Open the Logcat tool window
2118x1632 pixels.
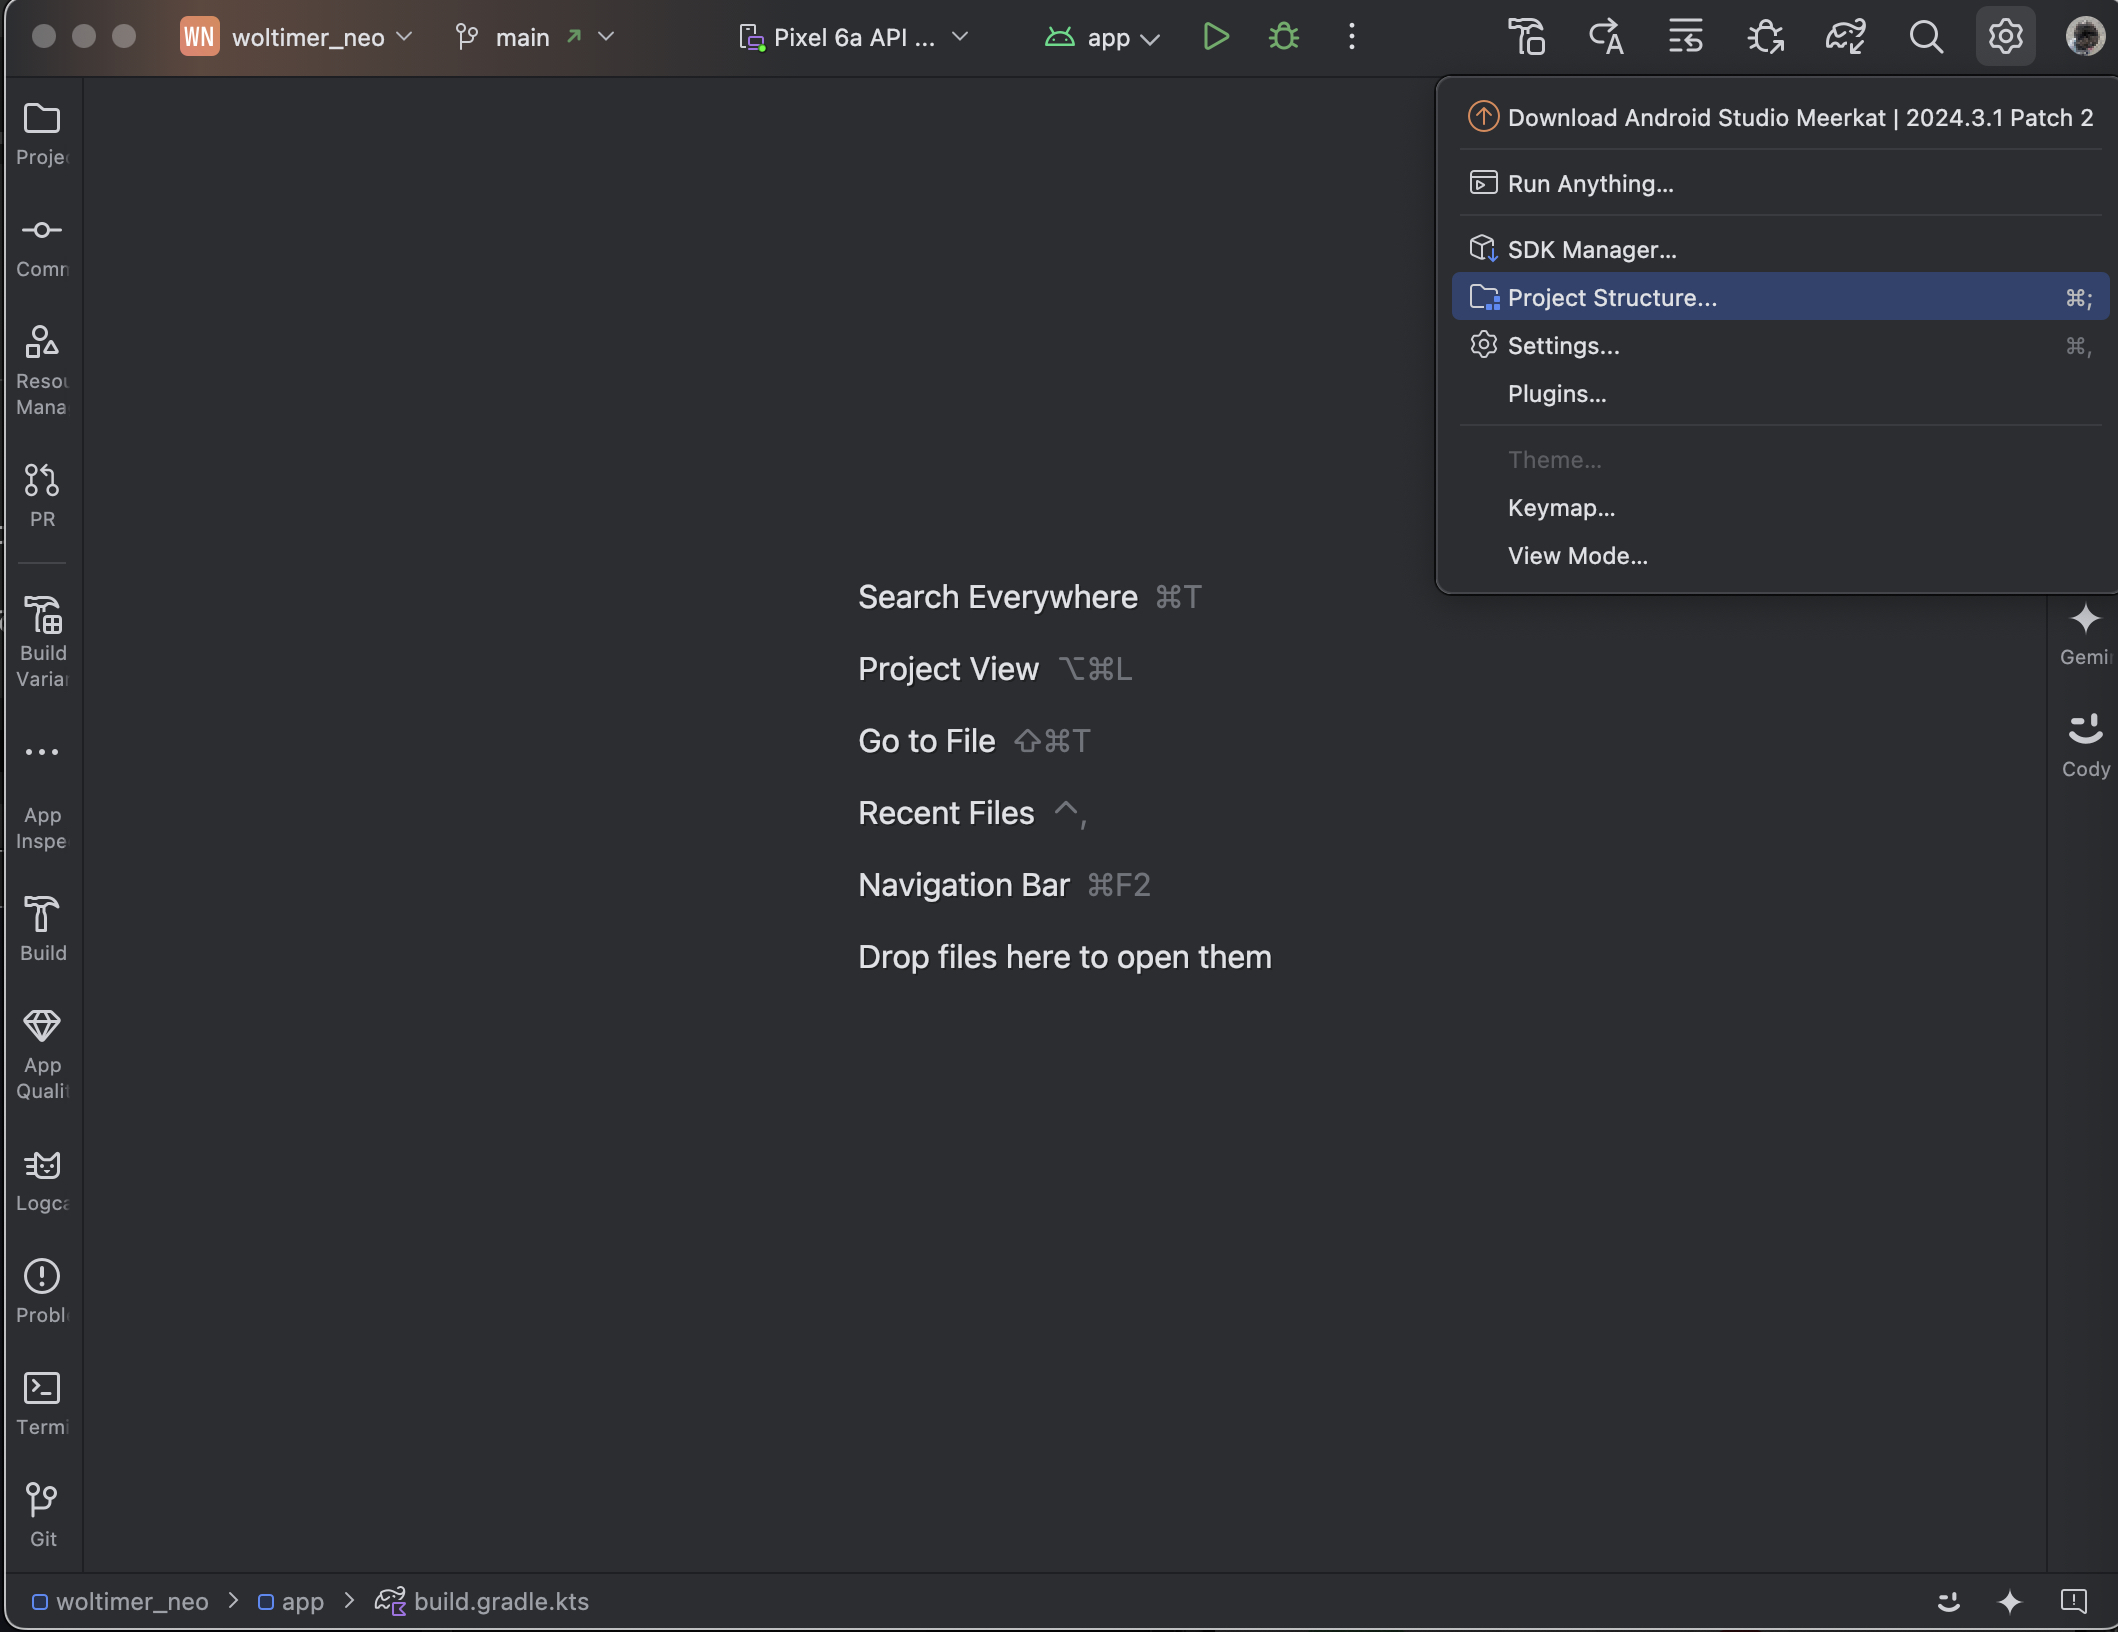tap(42, 1180)
